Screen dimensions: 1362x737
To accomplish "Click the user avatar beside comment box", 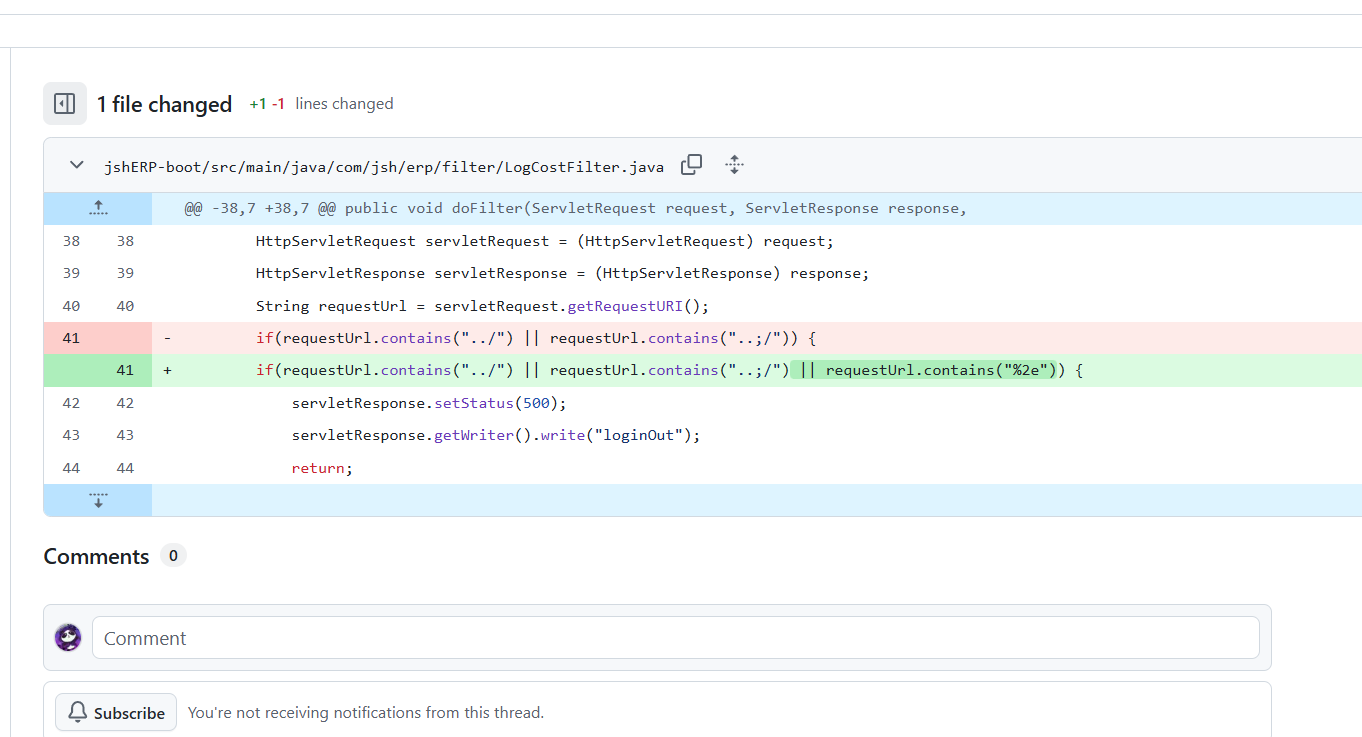I will coord(68,637).
